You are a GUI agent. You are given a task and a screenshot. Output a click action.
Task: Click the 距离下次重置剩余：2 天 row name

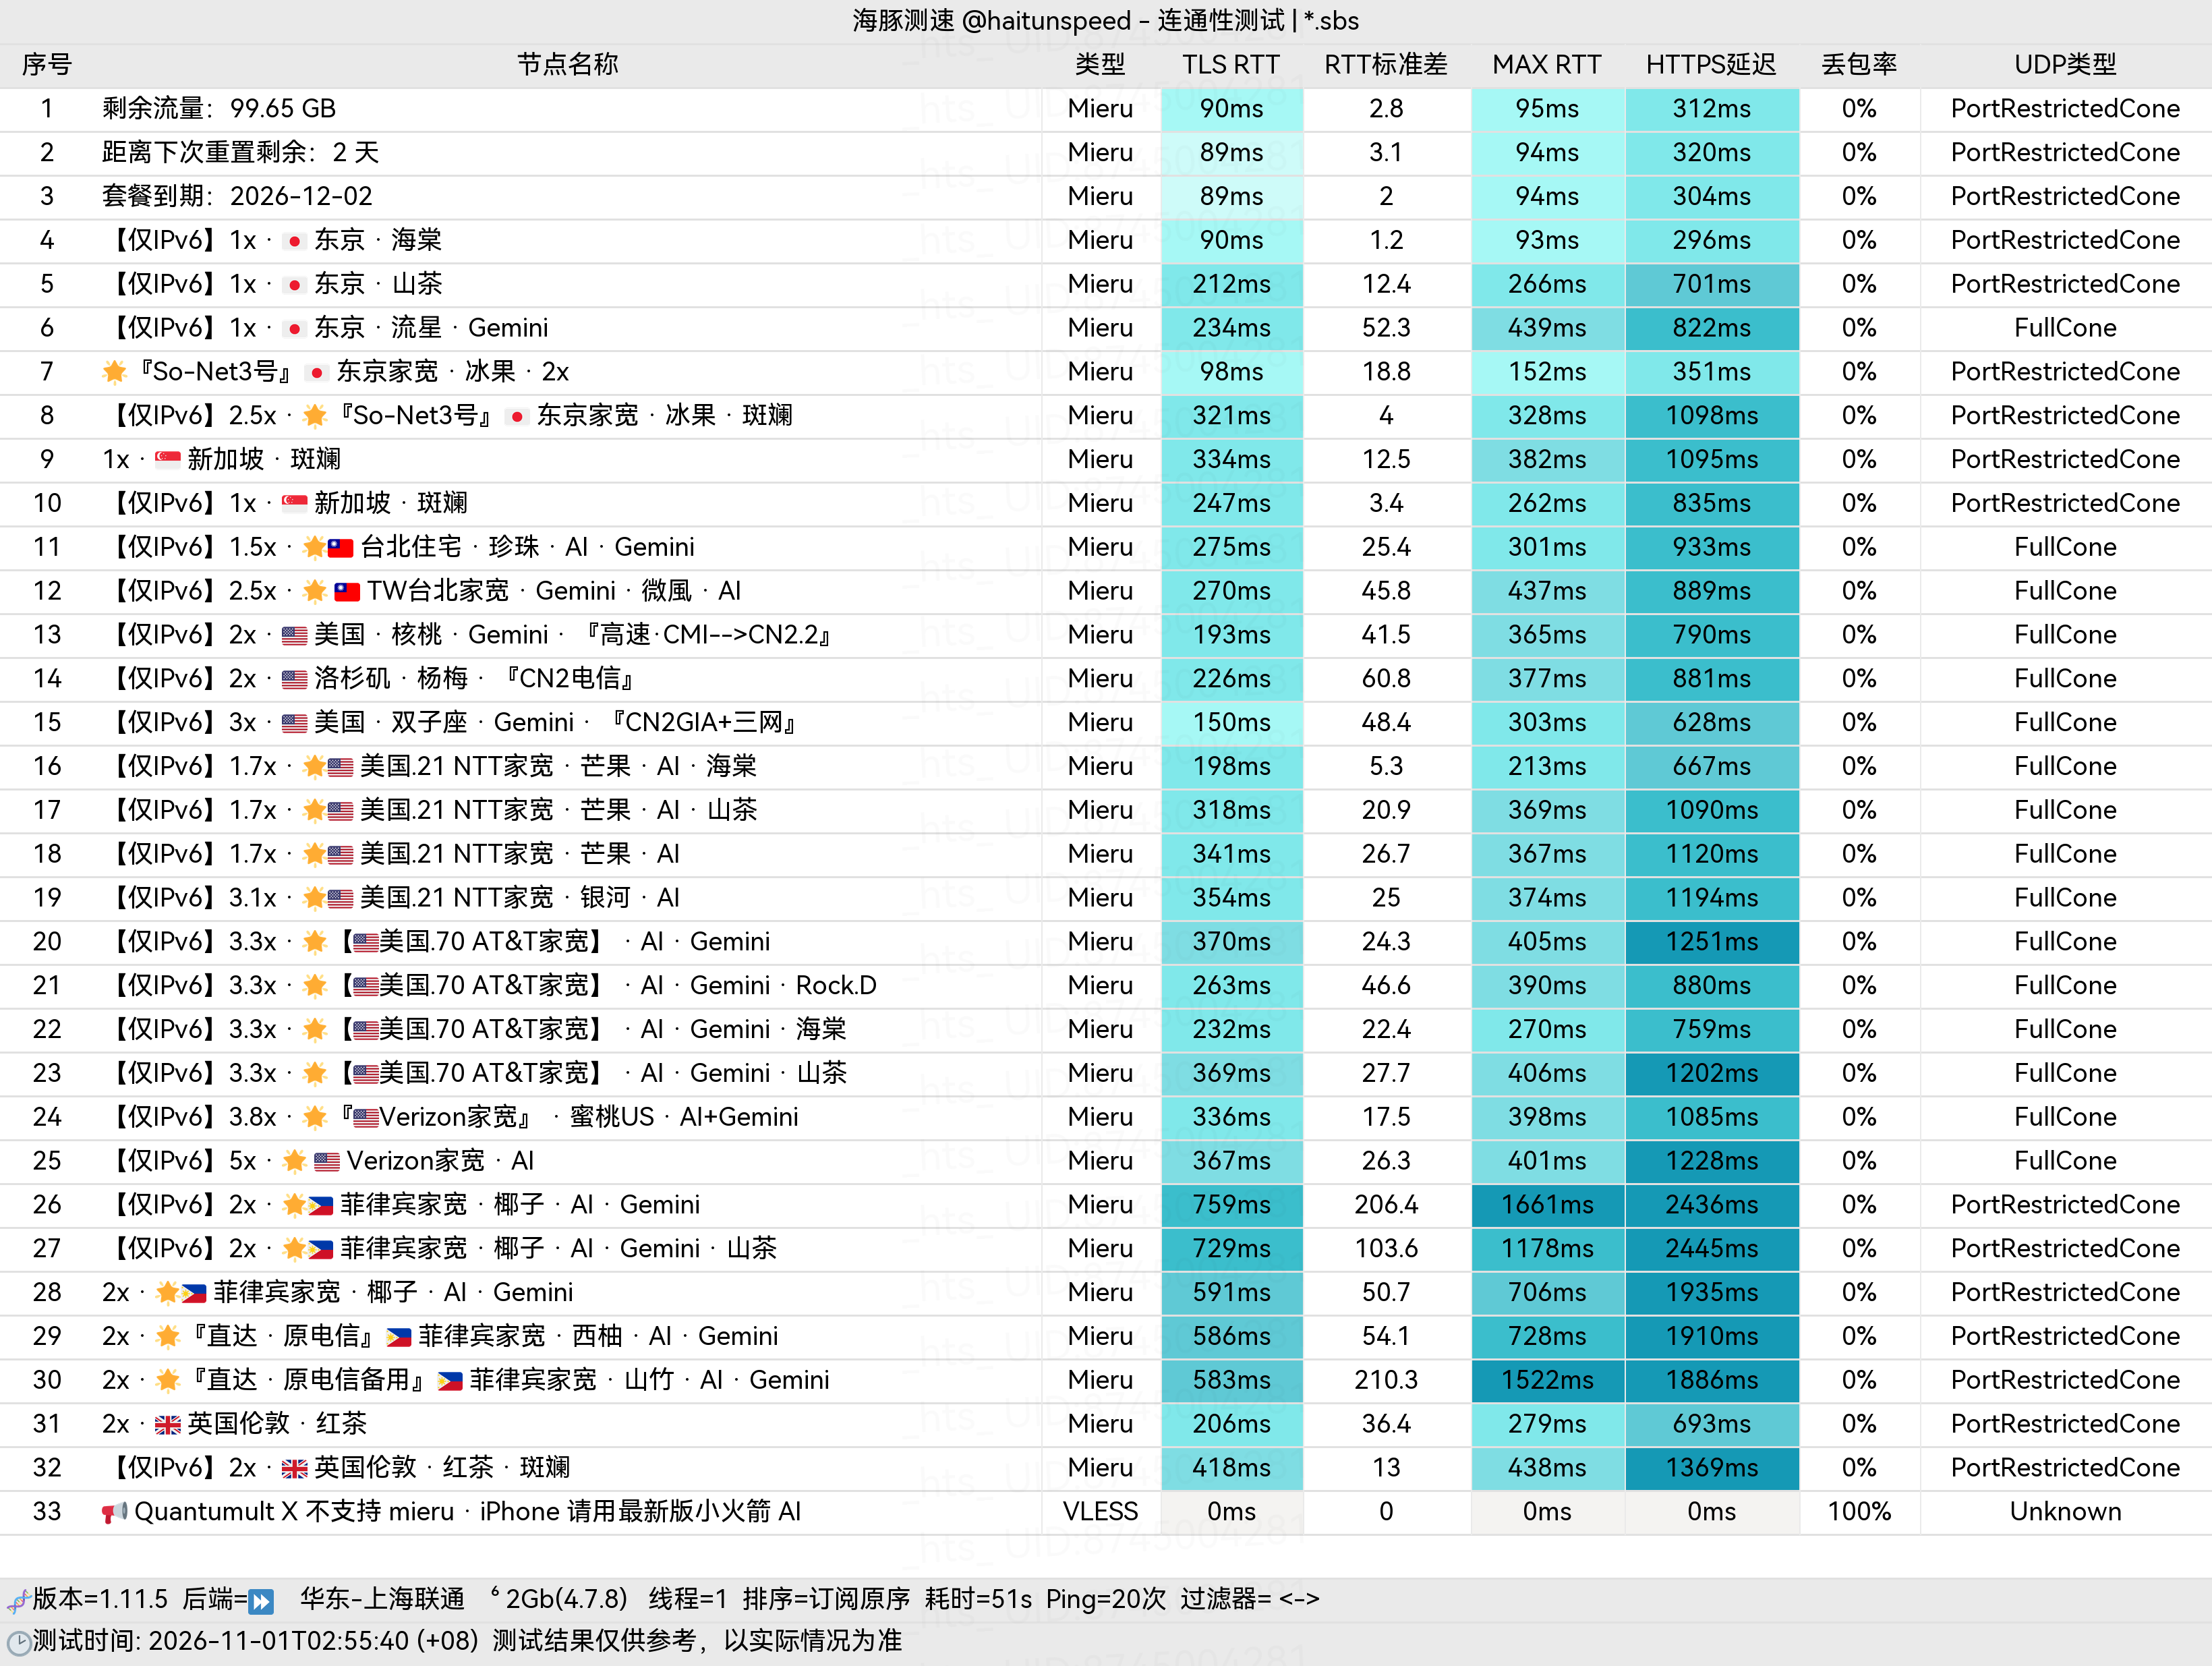[x=241, y=153]
